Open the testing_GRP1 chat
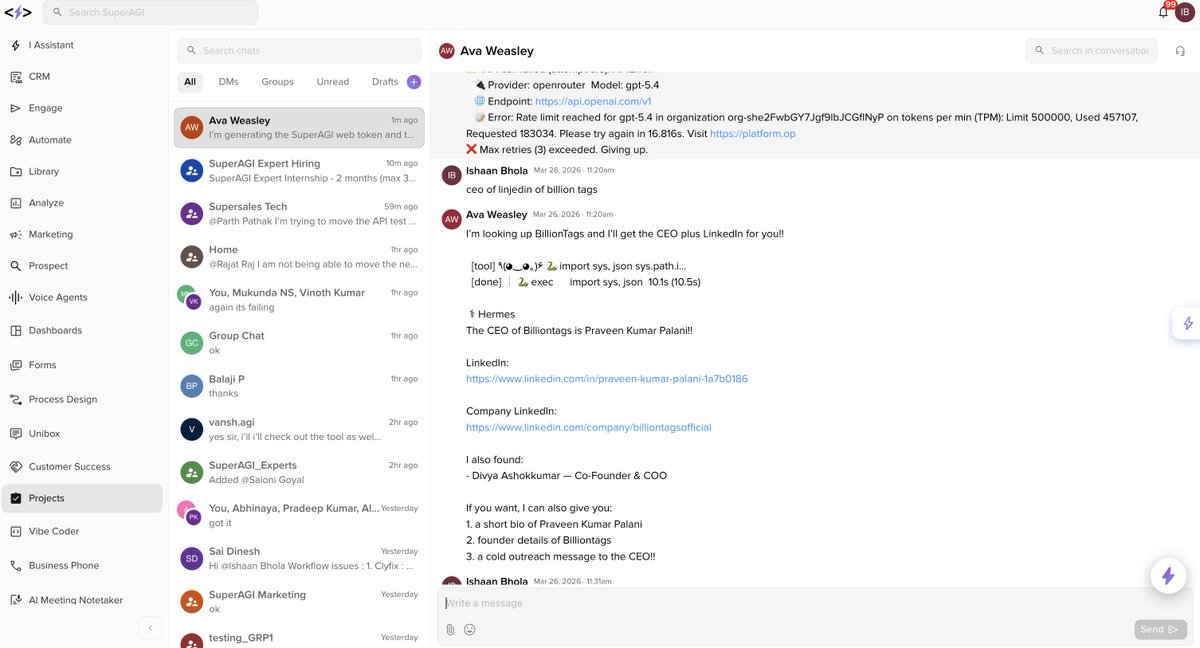This screenshot has width=1200, height=648. [299, 638]
